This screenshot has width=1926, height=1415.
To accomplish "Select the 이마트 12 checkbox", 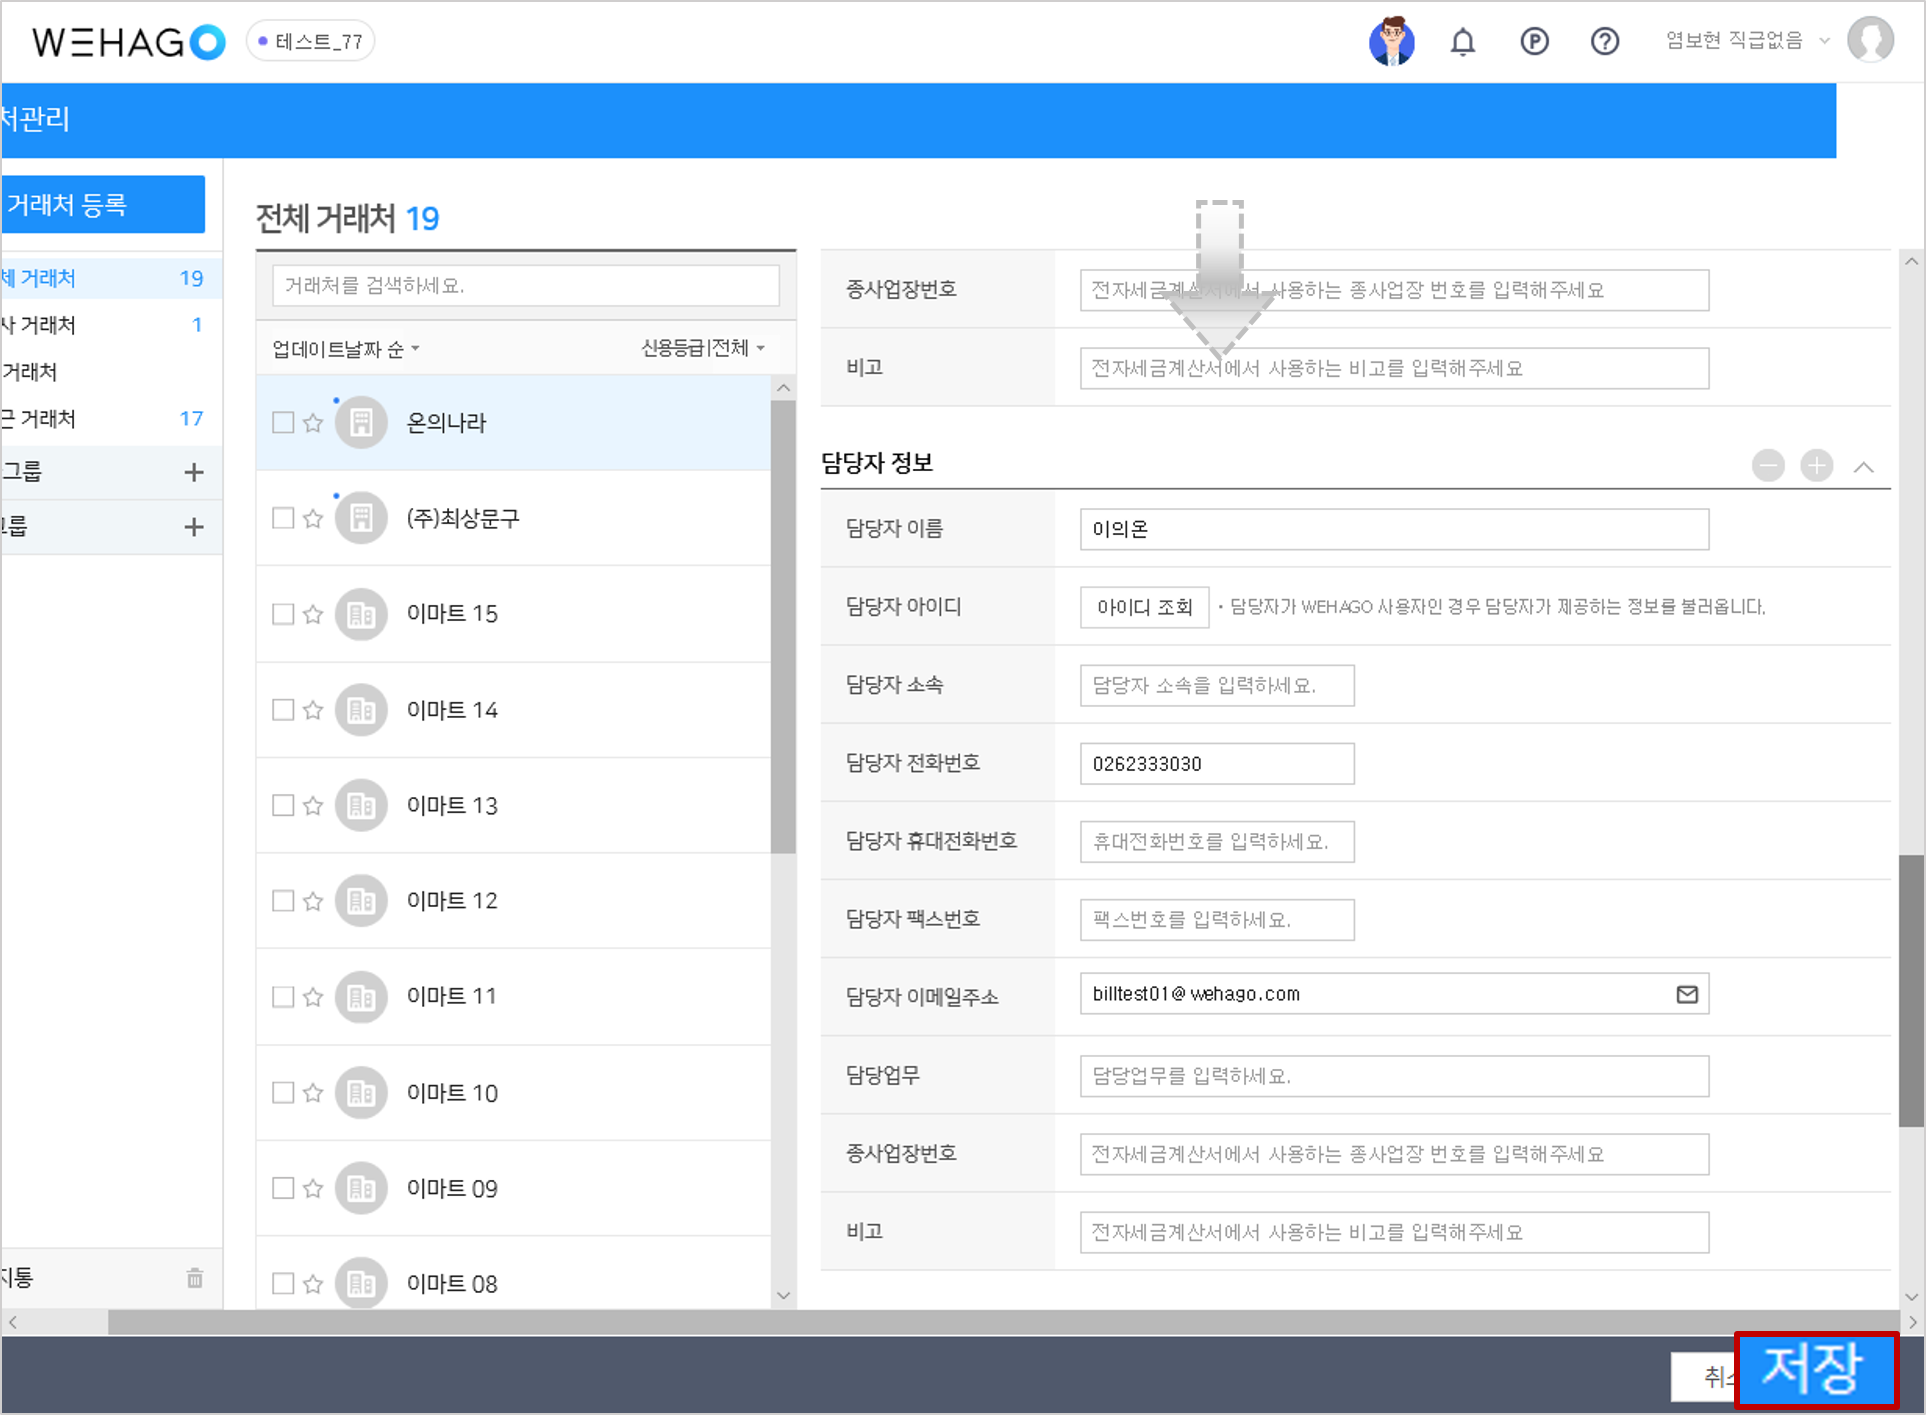I will (283, 901).
